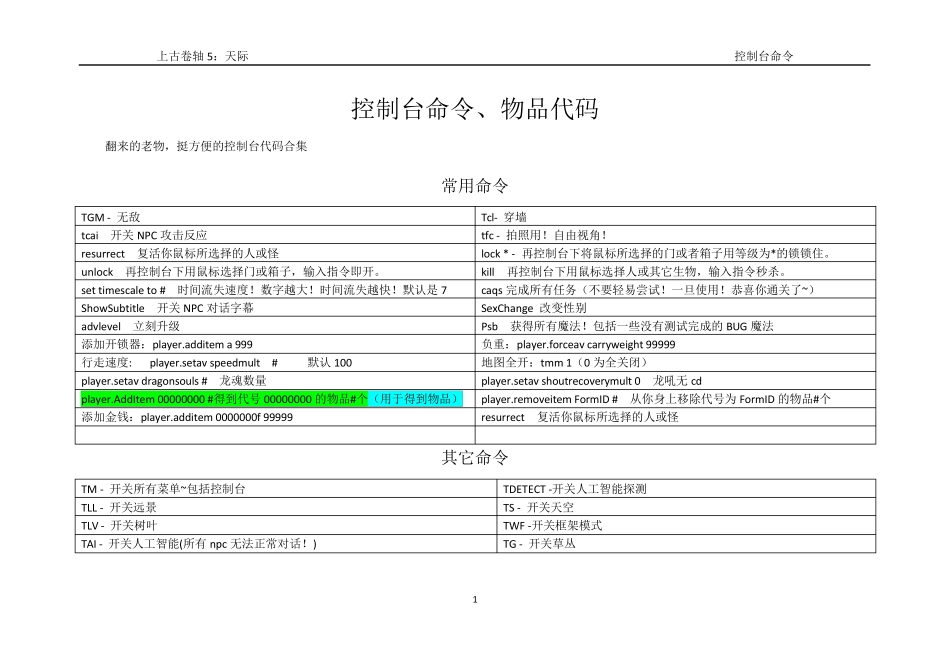Select the cell TLV - 开关树叶
The width and height of the screenshot is (950, 672).
click(286, 525)
